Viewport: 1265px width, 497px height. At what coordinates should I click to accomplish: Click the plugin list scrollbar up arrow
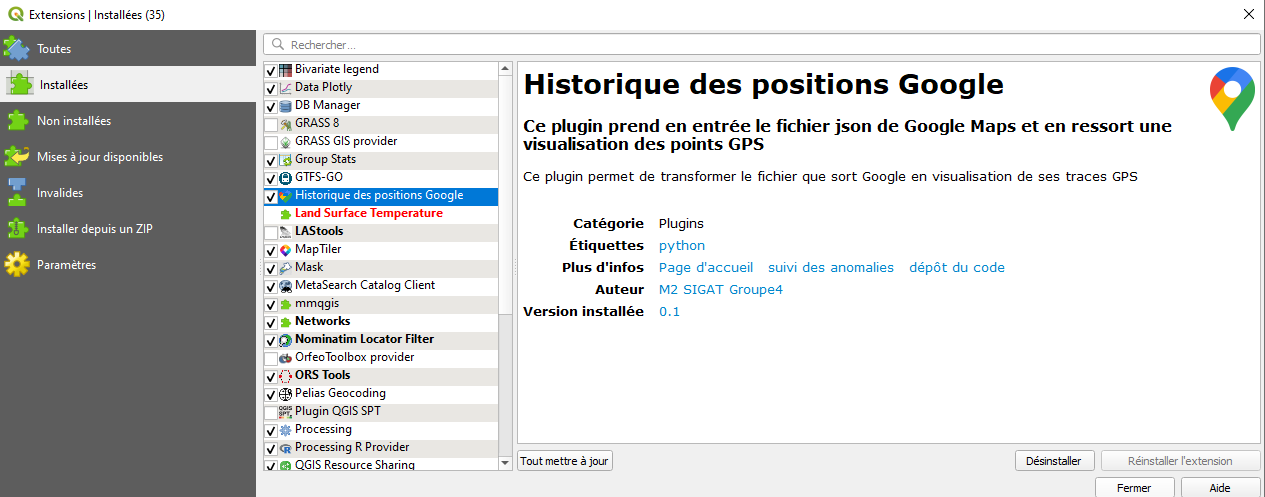505,69
